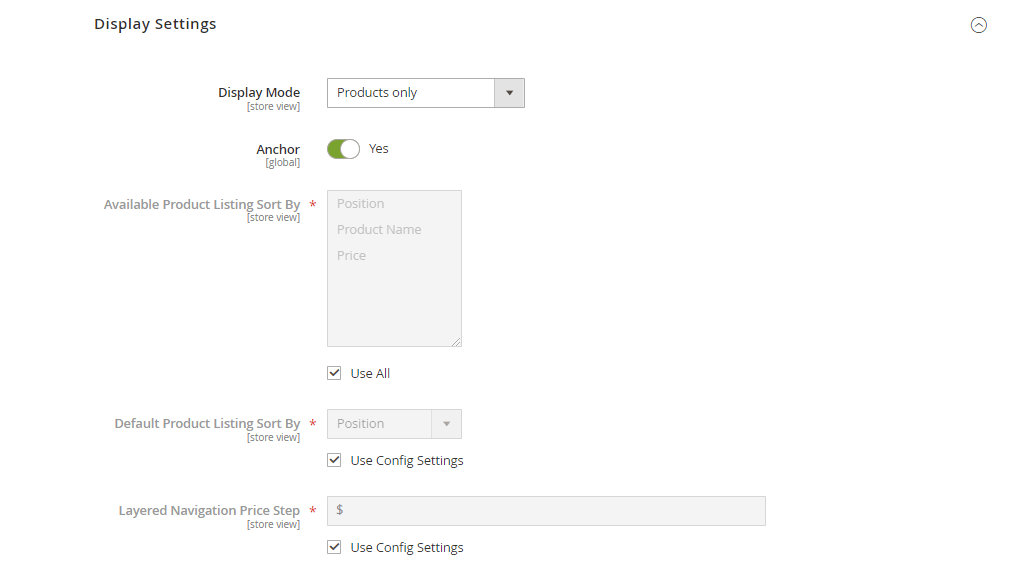Uncheck Use Config Settings under Default Product Listing Sort By
The width and height of the screenshot is (1024, 576).
pyautogui.click(x=334, y=460)
